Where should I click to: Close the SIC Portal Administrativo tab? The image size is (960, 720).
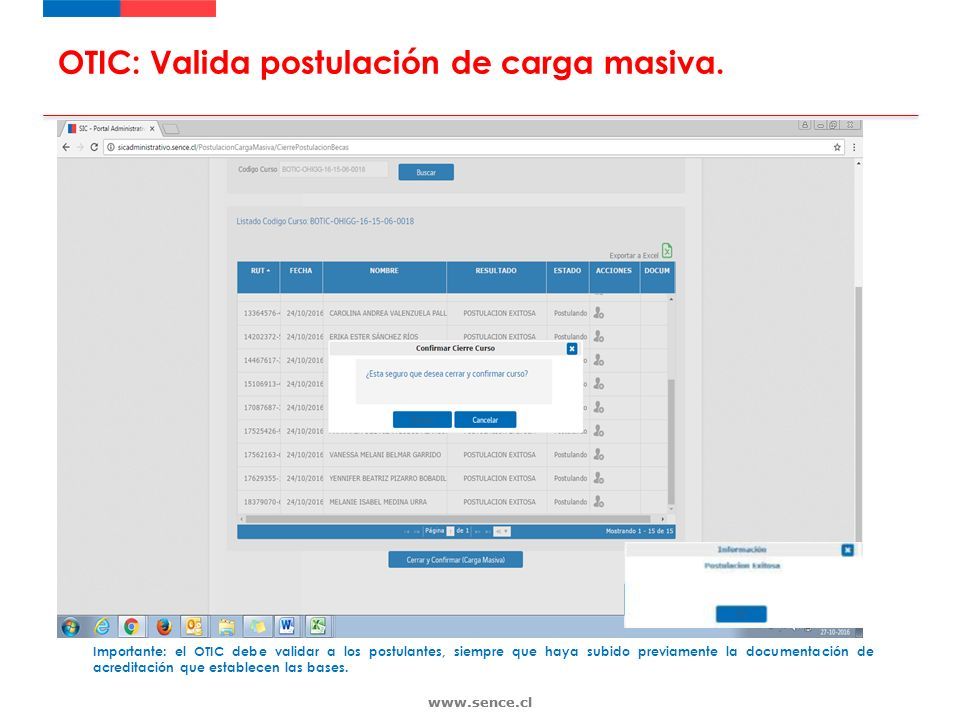pyautogui.click(x=152, y=129)
